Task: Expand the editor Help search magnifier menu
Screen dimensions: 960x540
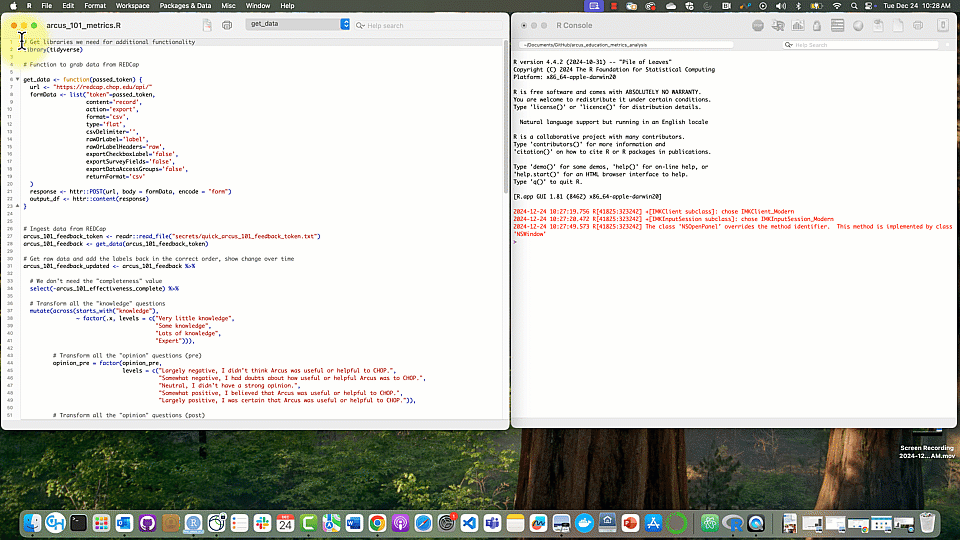Action: (361, 25)
